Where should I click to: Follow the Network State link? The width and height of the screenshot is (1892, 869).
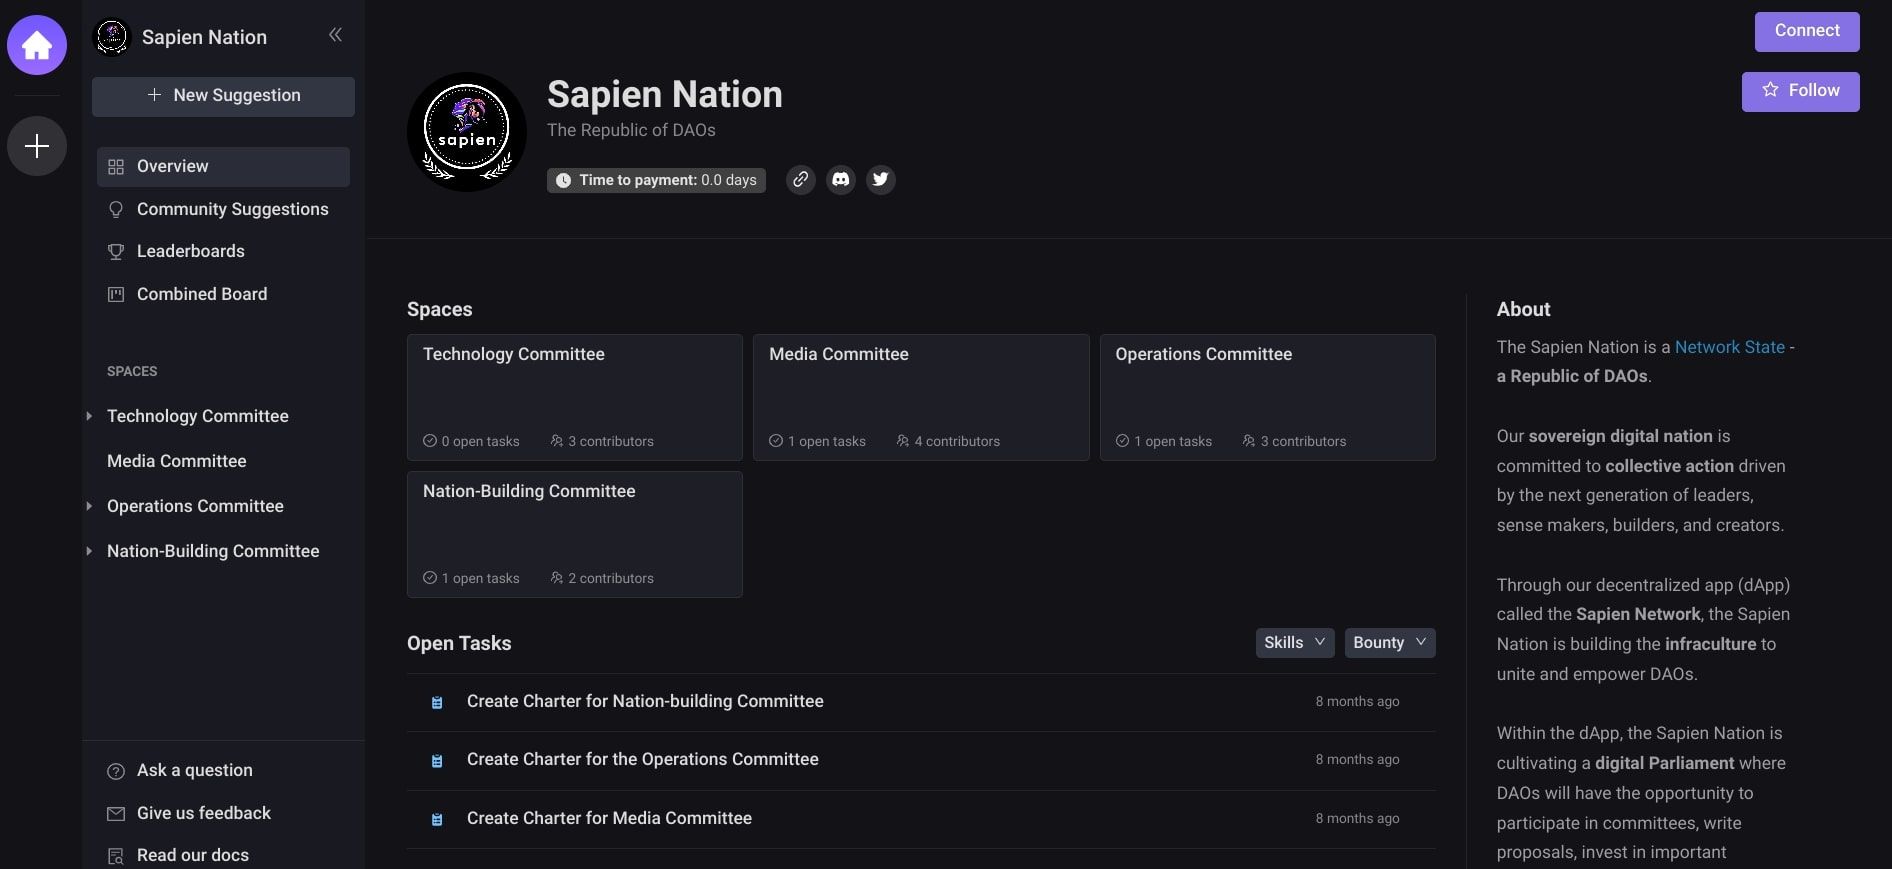point(1729,347)
